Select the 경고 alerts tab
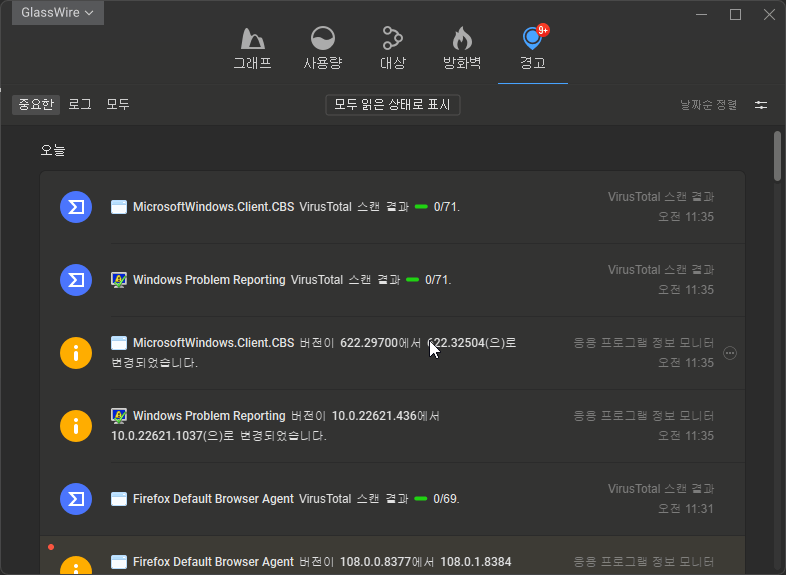Image resolution: width=786 pixels, height=575 pixels. coord(532,49)
